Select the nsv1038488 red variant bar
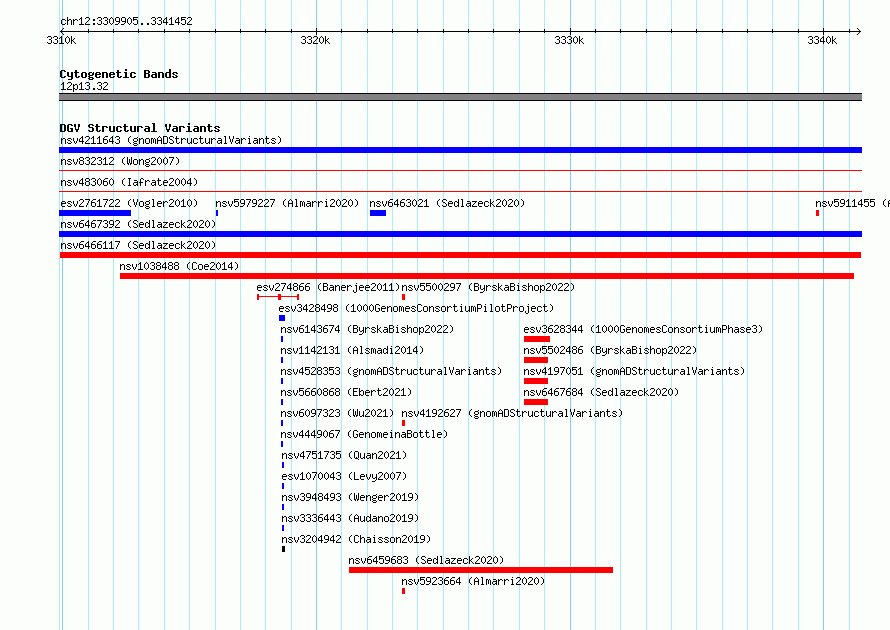Screen dimensions: 890x630 487,276
